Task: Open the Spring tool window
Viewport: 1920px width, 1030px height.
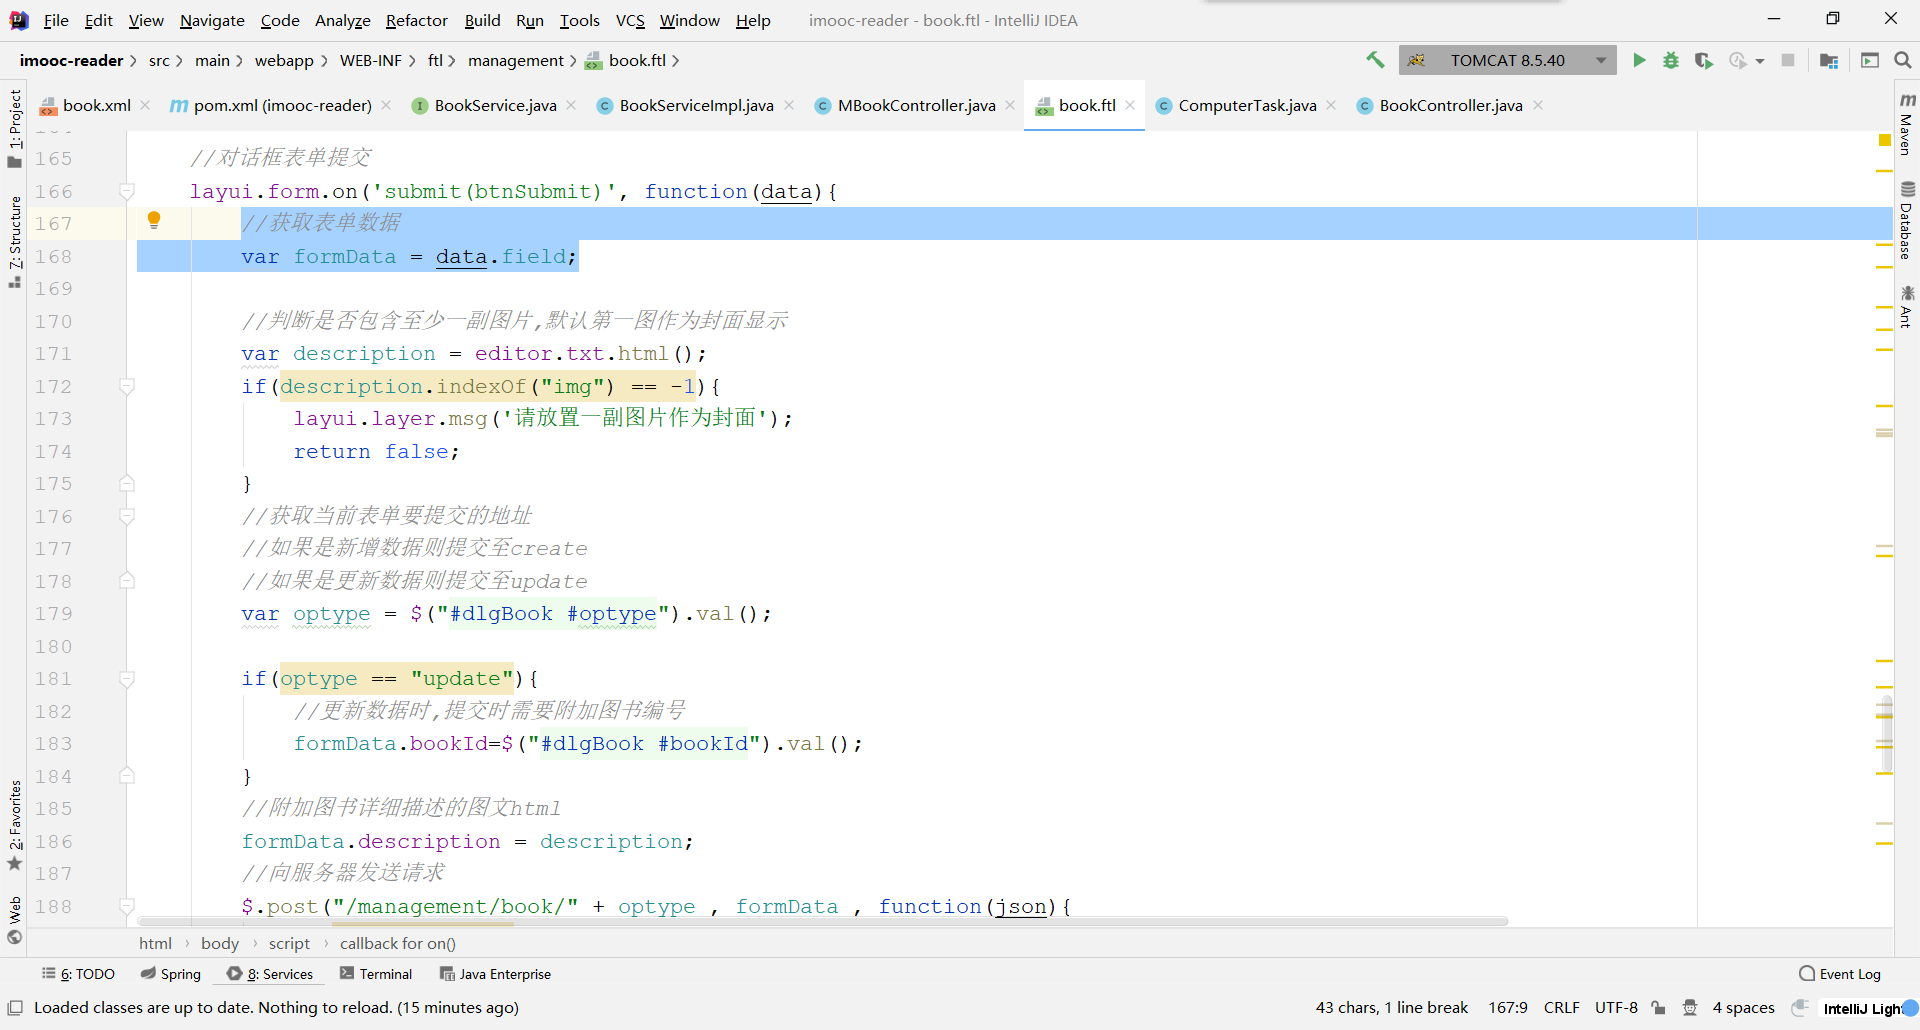Action: (171, 974)
